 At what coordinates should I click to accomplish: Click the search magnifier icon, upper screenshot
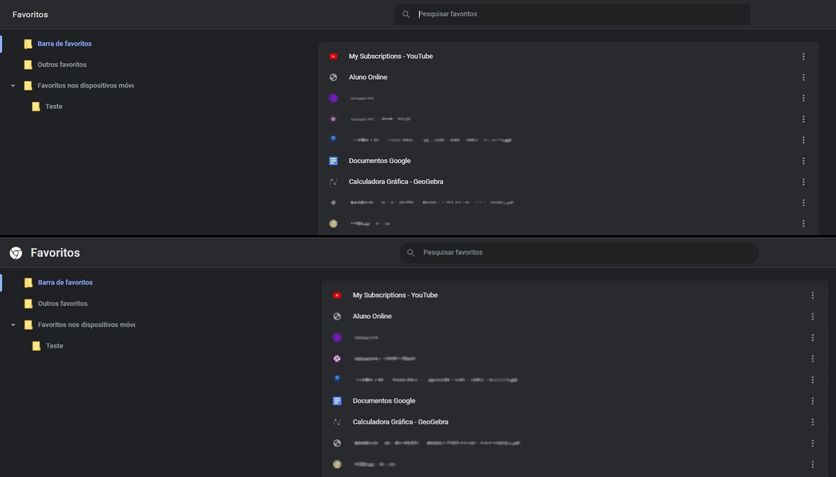click(406, 14)
